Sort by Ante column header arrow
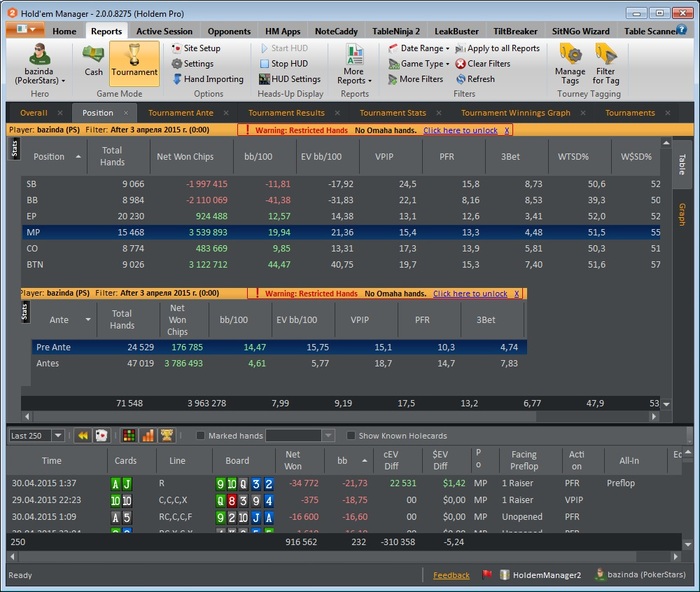Image resolution: width=700 pixels, height=592 pixels. point(88,320)
